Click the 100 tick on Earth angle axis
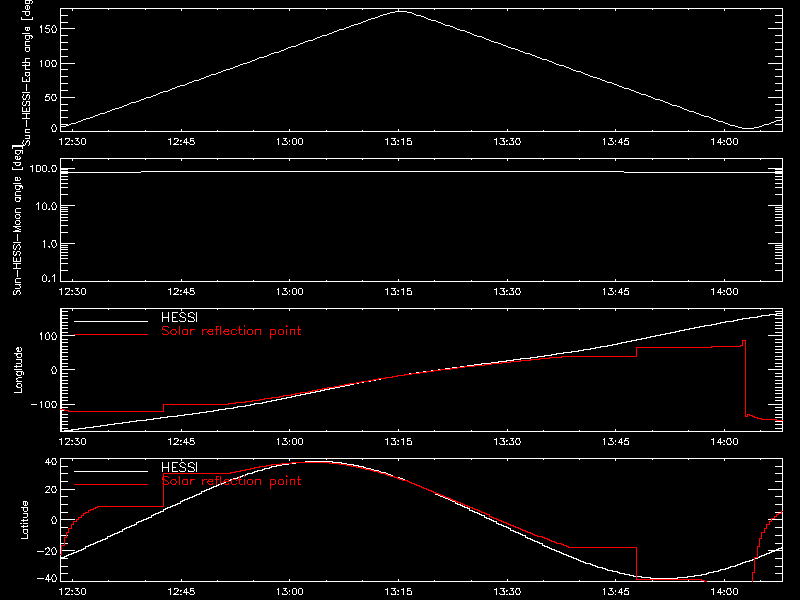The width and height of the screenshot is (800, 600). [48, 63]
